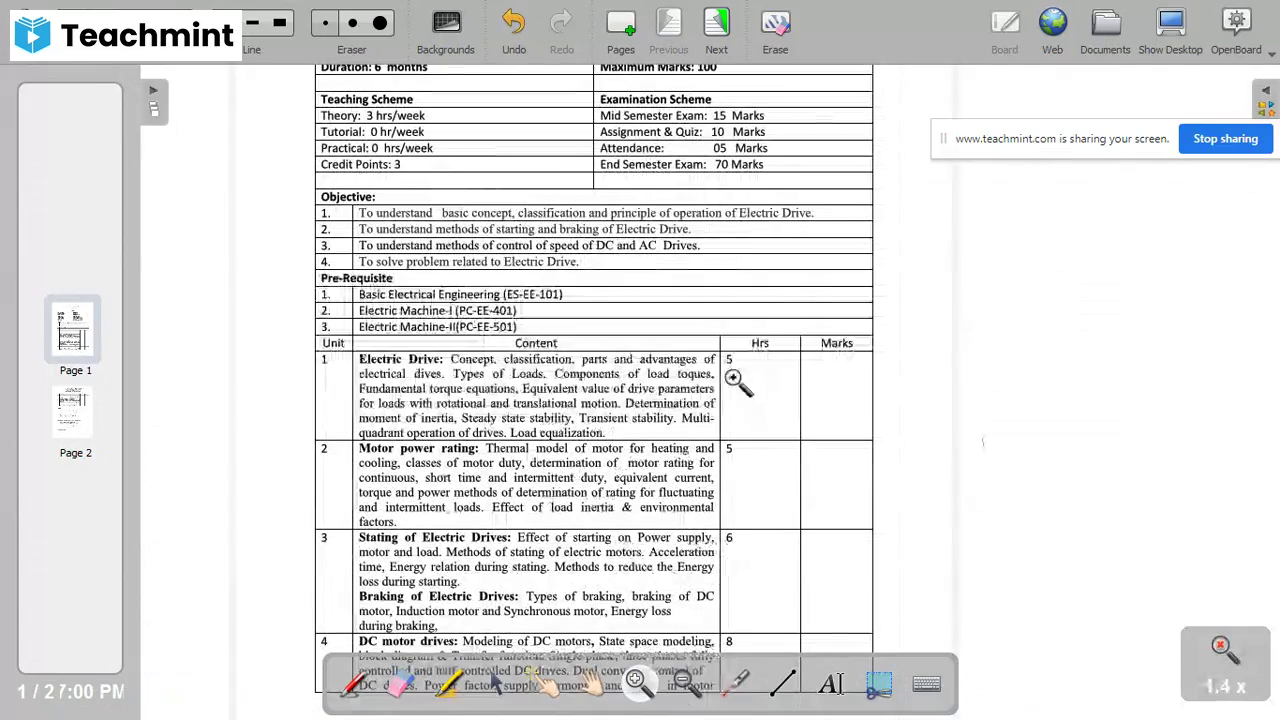
Task: Choose the selection arrow tool
Action: [x=495, y=684]
